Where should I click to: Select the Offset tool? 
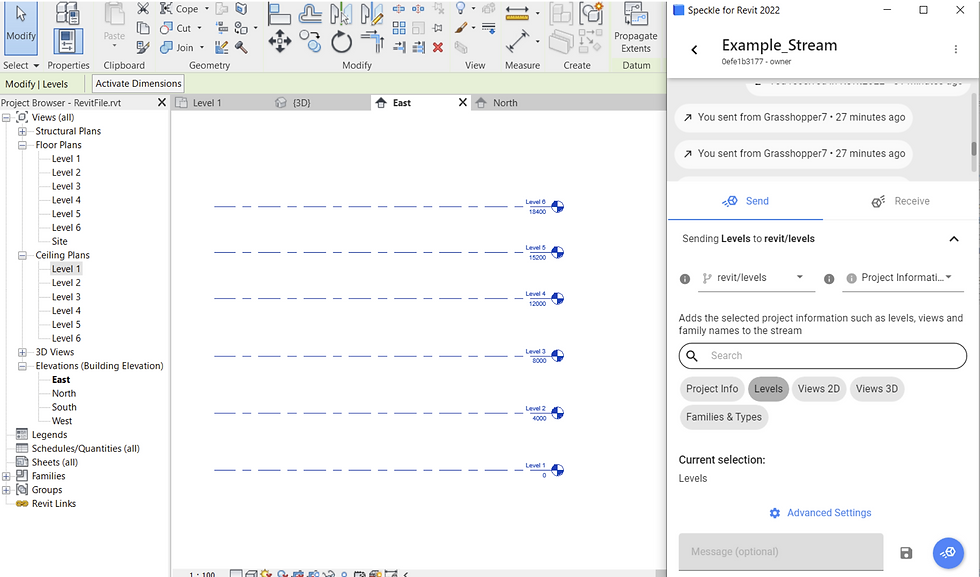(x=311, y=13)
